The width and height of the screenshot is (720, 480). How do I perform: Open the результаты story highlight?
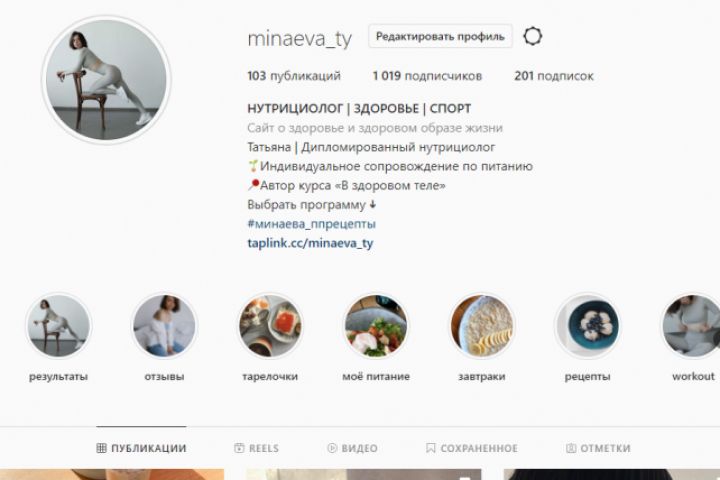(59, 326)
